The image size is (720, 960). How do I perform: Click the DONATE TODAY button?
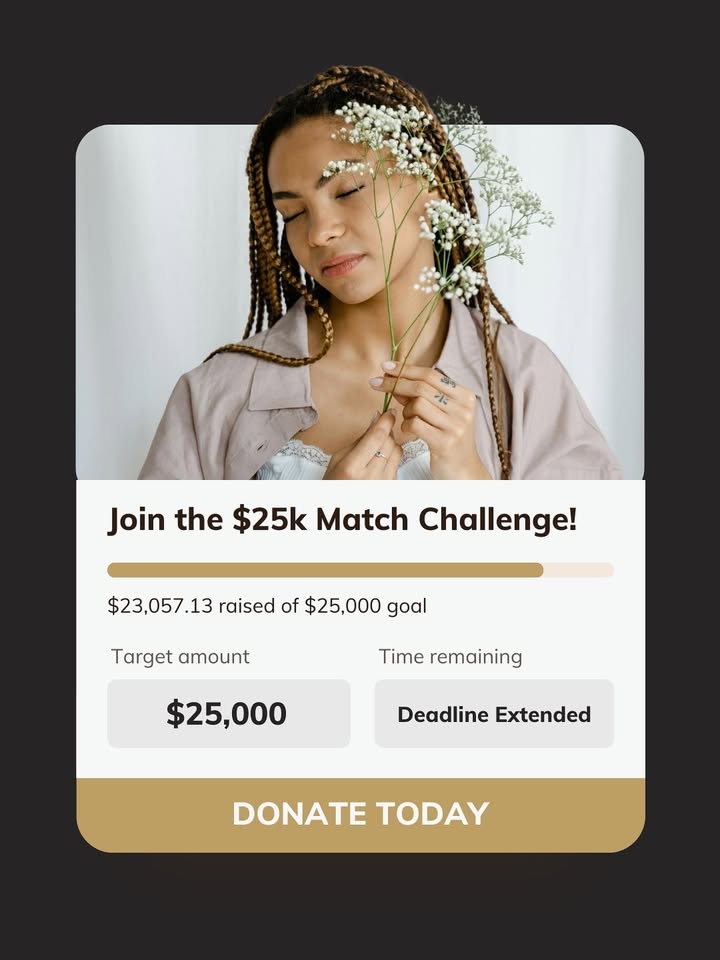click(x=360, y=815)
